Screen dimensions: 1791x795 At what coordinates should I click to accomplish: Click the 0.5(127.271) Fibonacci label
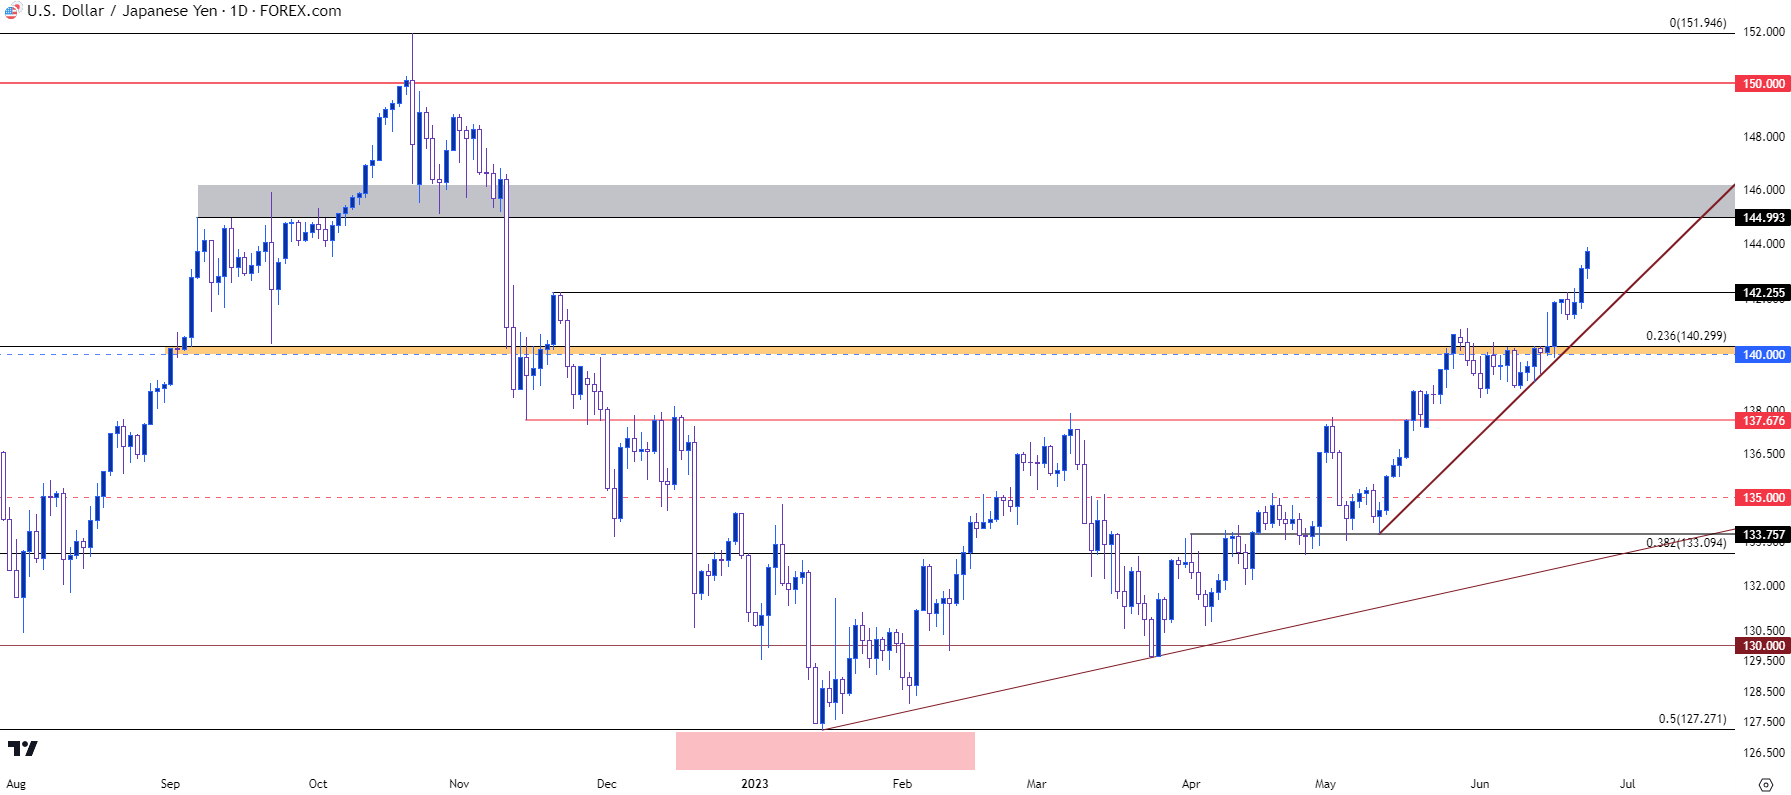[x=1692, y=719]
